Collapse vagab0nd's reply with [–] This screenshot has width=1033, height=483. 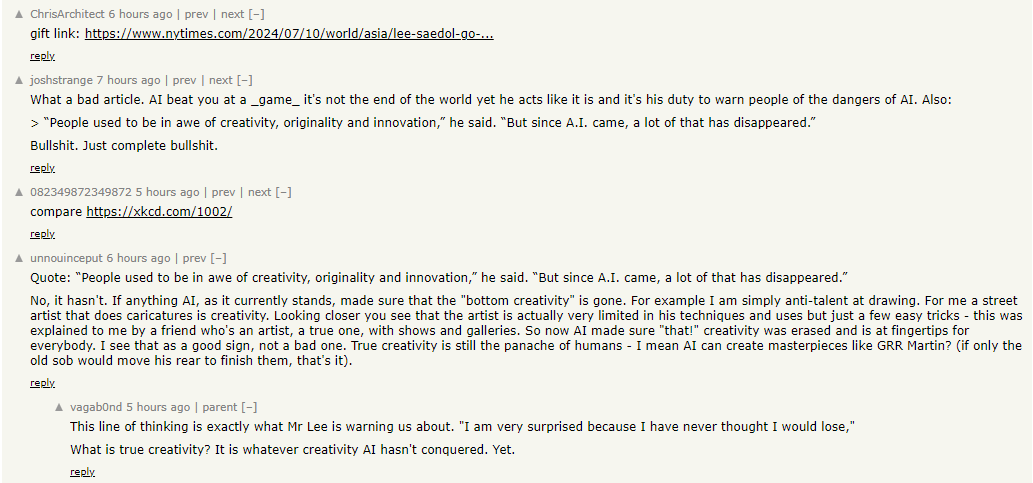(x=249, y=407)
